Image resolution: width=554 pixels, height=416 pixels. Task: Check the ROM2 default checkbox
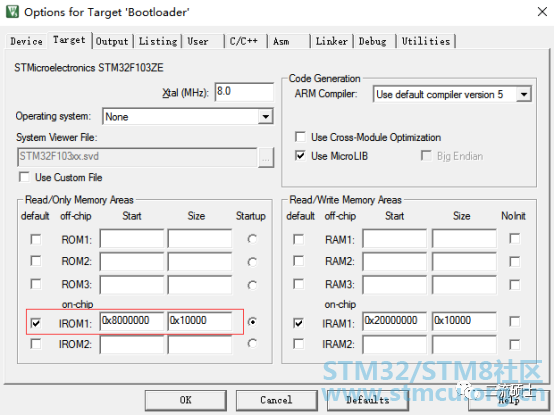point(36,261)
